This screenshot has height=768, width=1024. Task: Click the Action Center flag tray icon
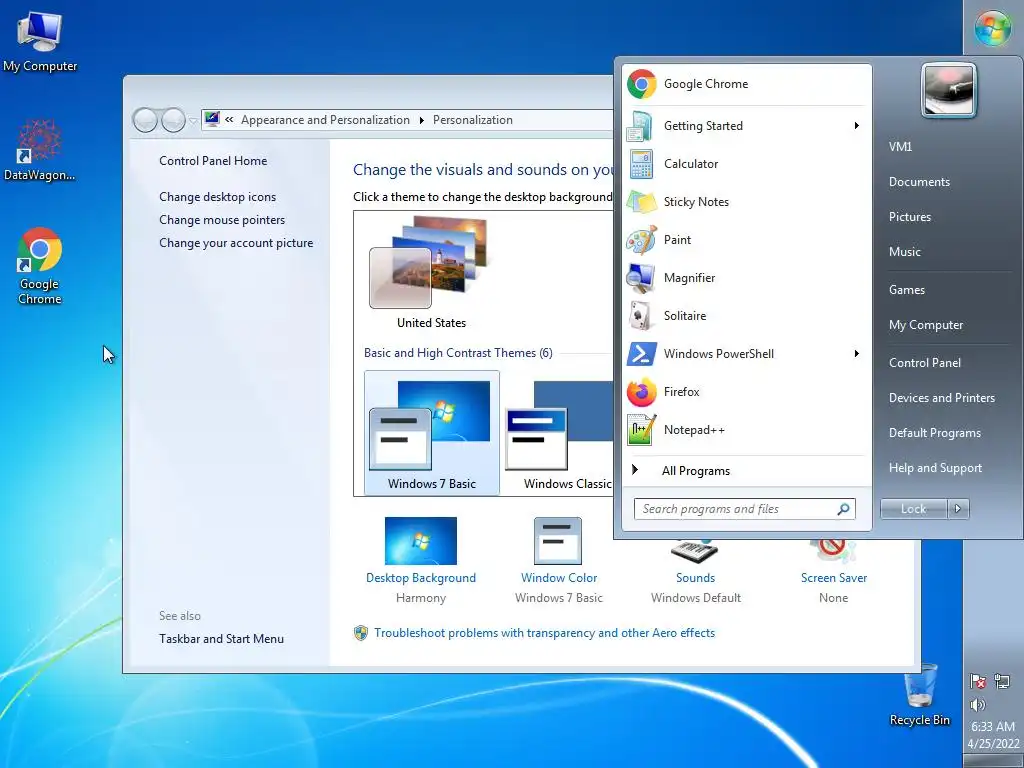[x=978, y=682]
